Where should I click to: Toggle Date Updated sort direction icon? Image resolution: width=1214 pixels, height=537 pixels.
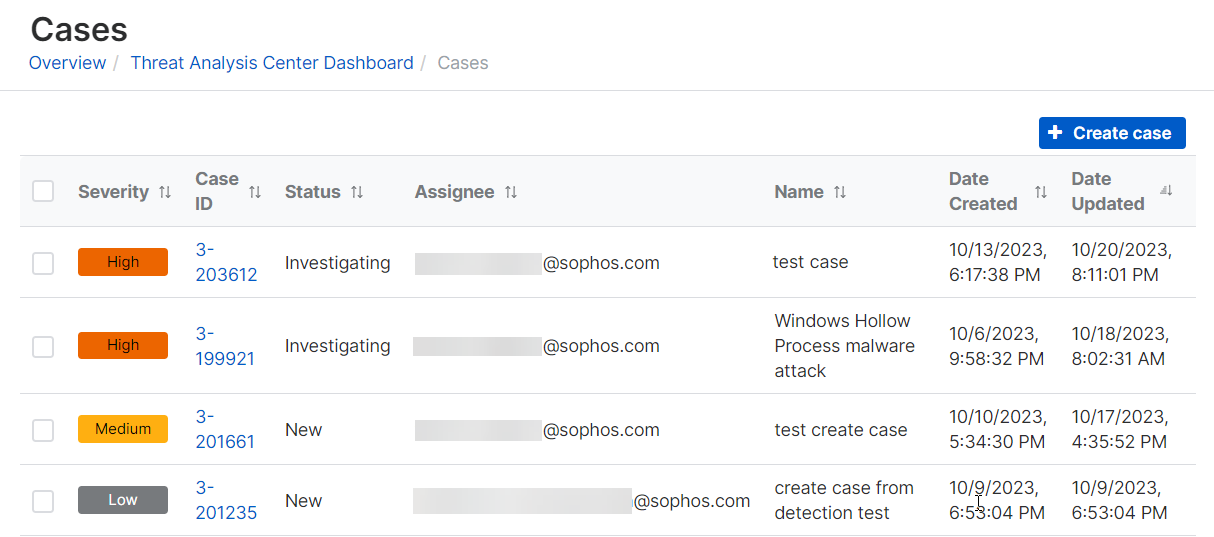[1166, 191]
